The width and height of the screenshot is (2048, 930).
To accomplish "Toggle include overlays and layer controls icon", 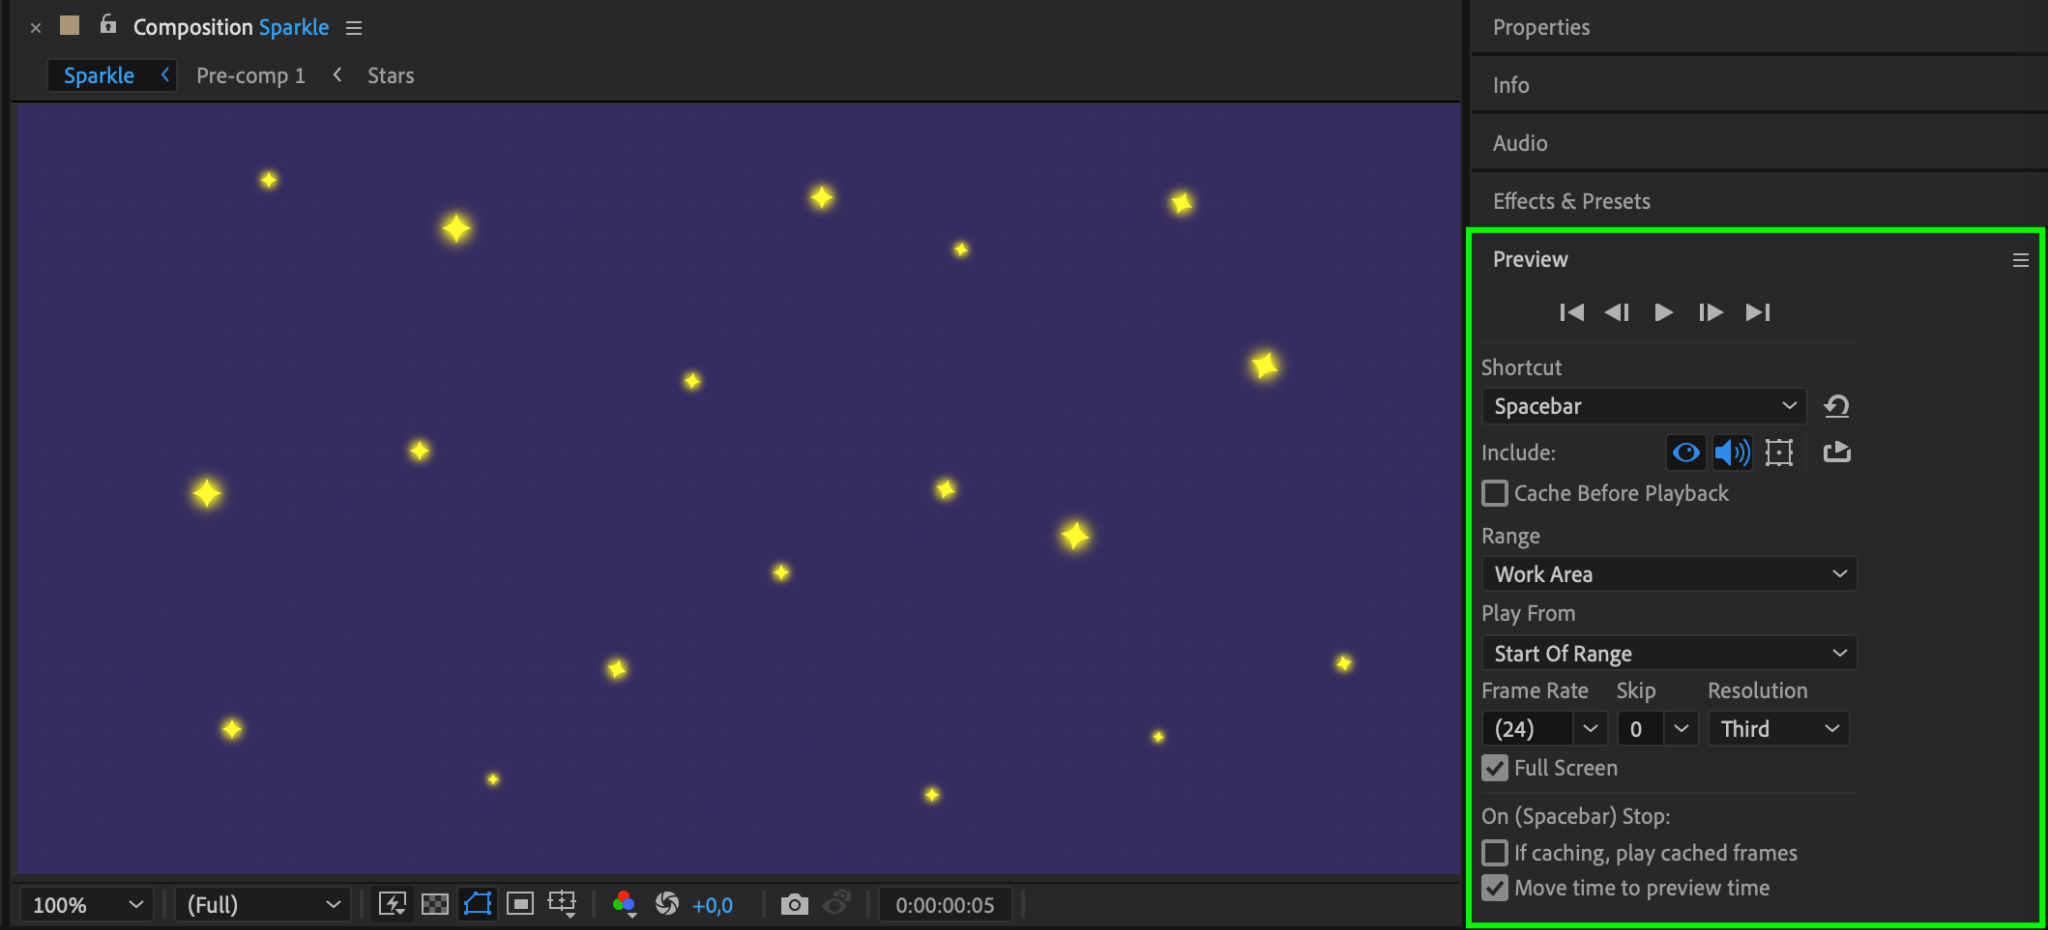I will pyautogui.click(x=1779, y=452).
